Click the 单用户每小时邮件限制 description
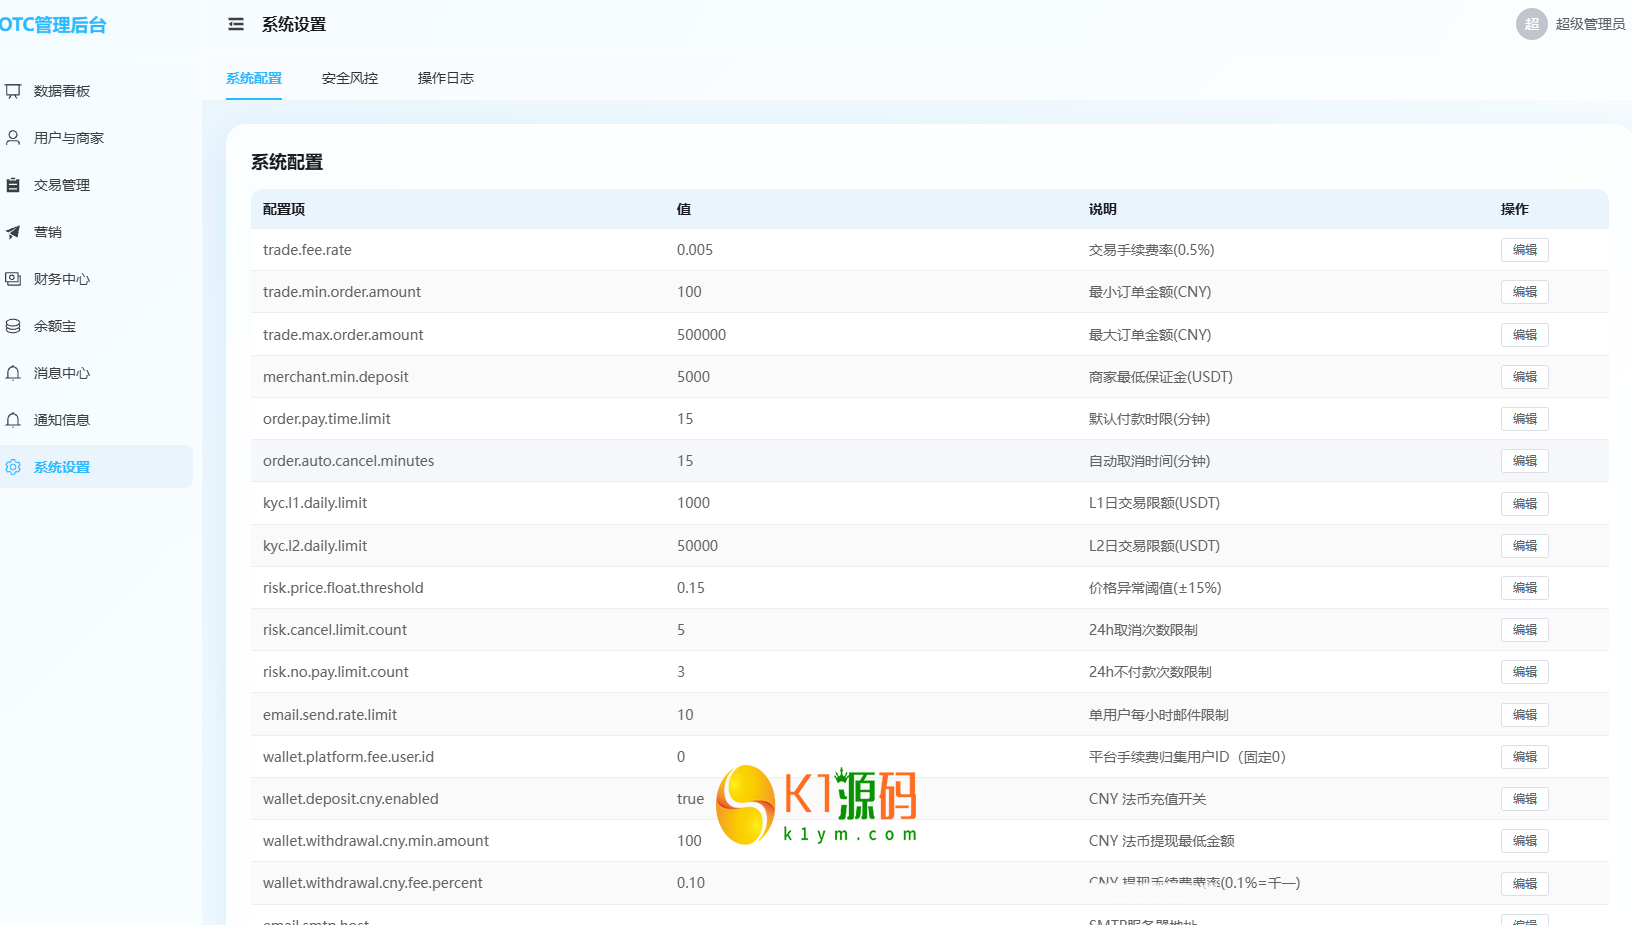 click(x=1159, y=715)
